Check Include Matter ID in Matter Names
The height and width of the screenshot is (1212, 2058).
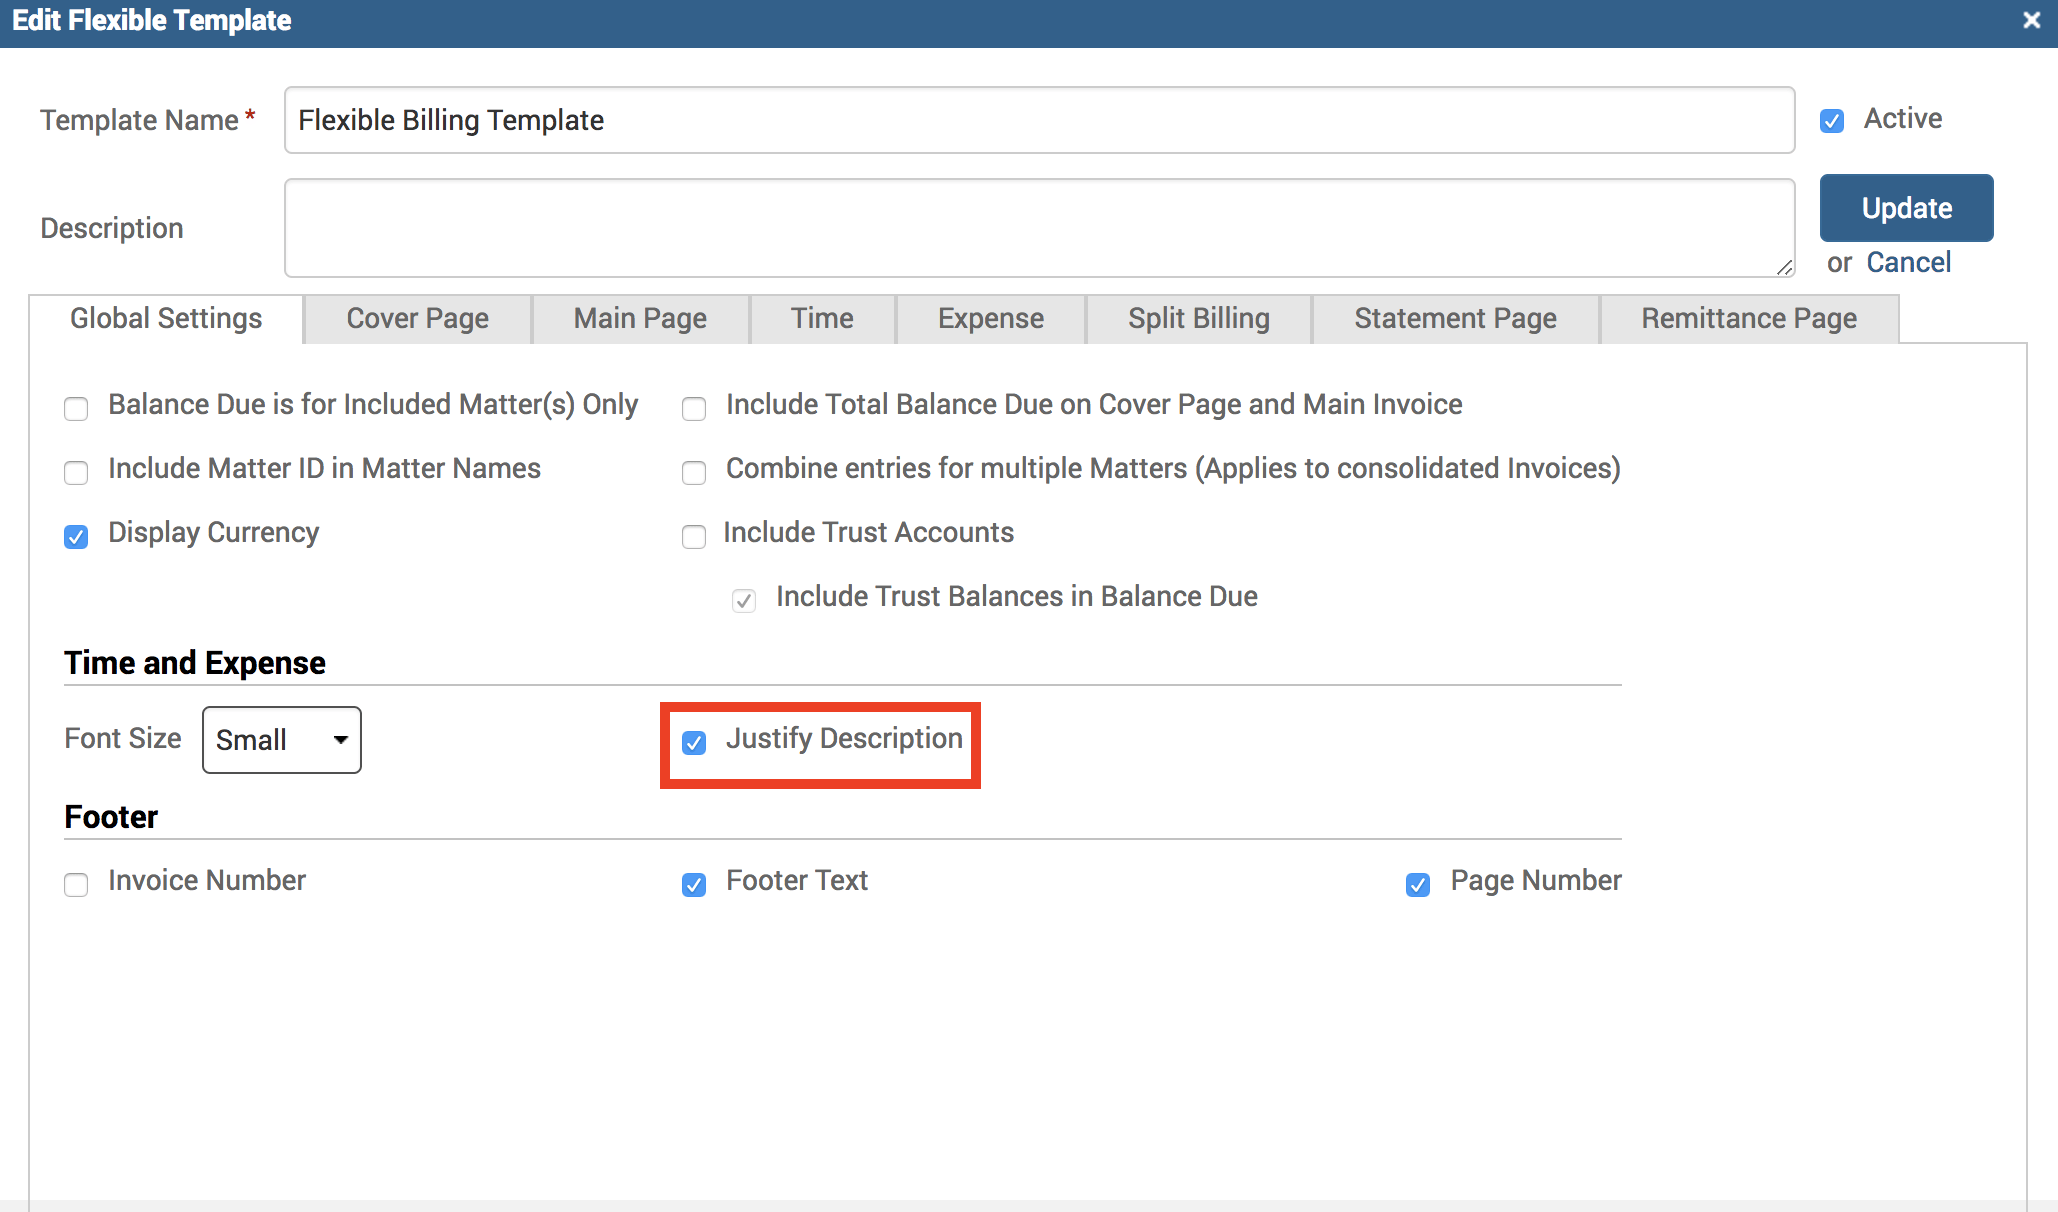[76, 472]
